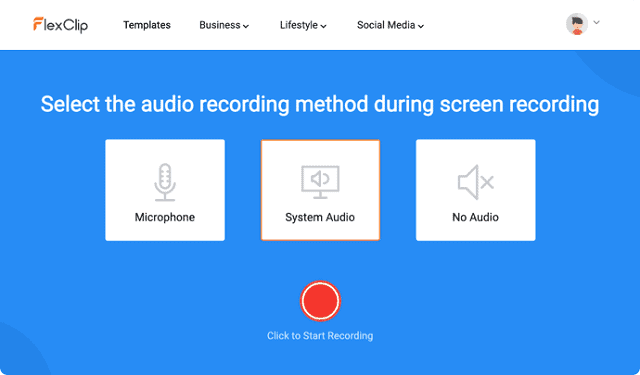The width and height of the screenshot is (640, 375).
Task: Click the 'Select the audio recording method' heading
Action: (x=320, y=104)
